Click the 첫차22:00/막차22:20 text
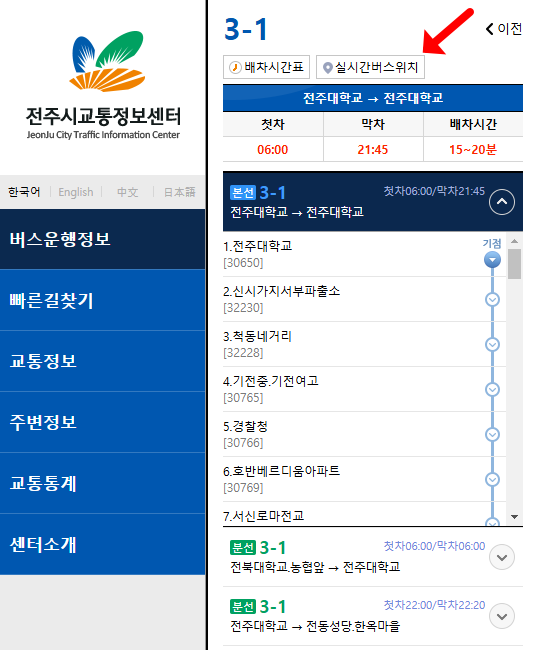The height and width of the screenshot is (650, 533). (x=434, y=605)
